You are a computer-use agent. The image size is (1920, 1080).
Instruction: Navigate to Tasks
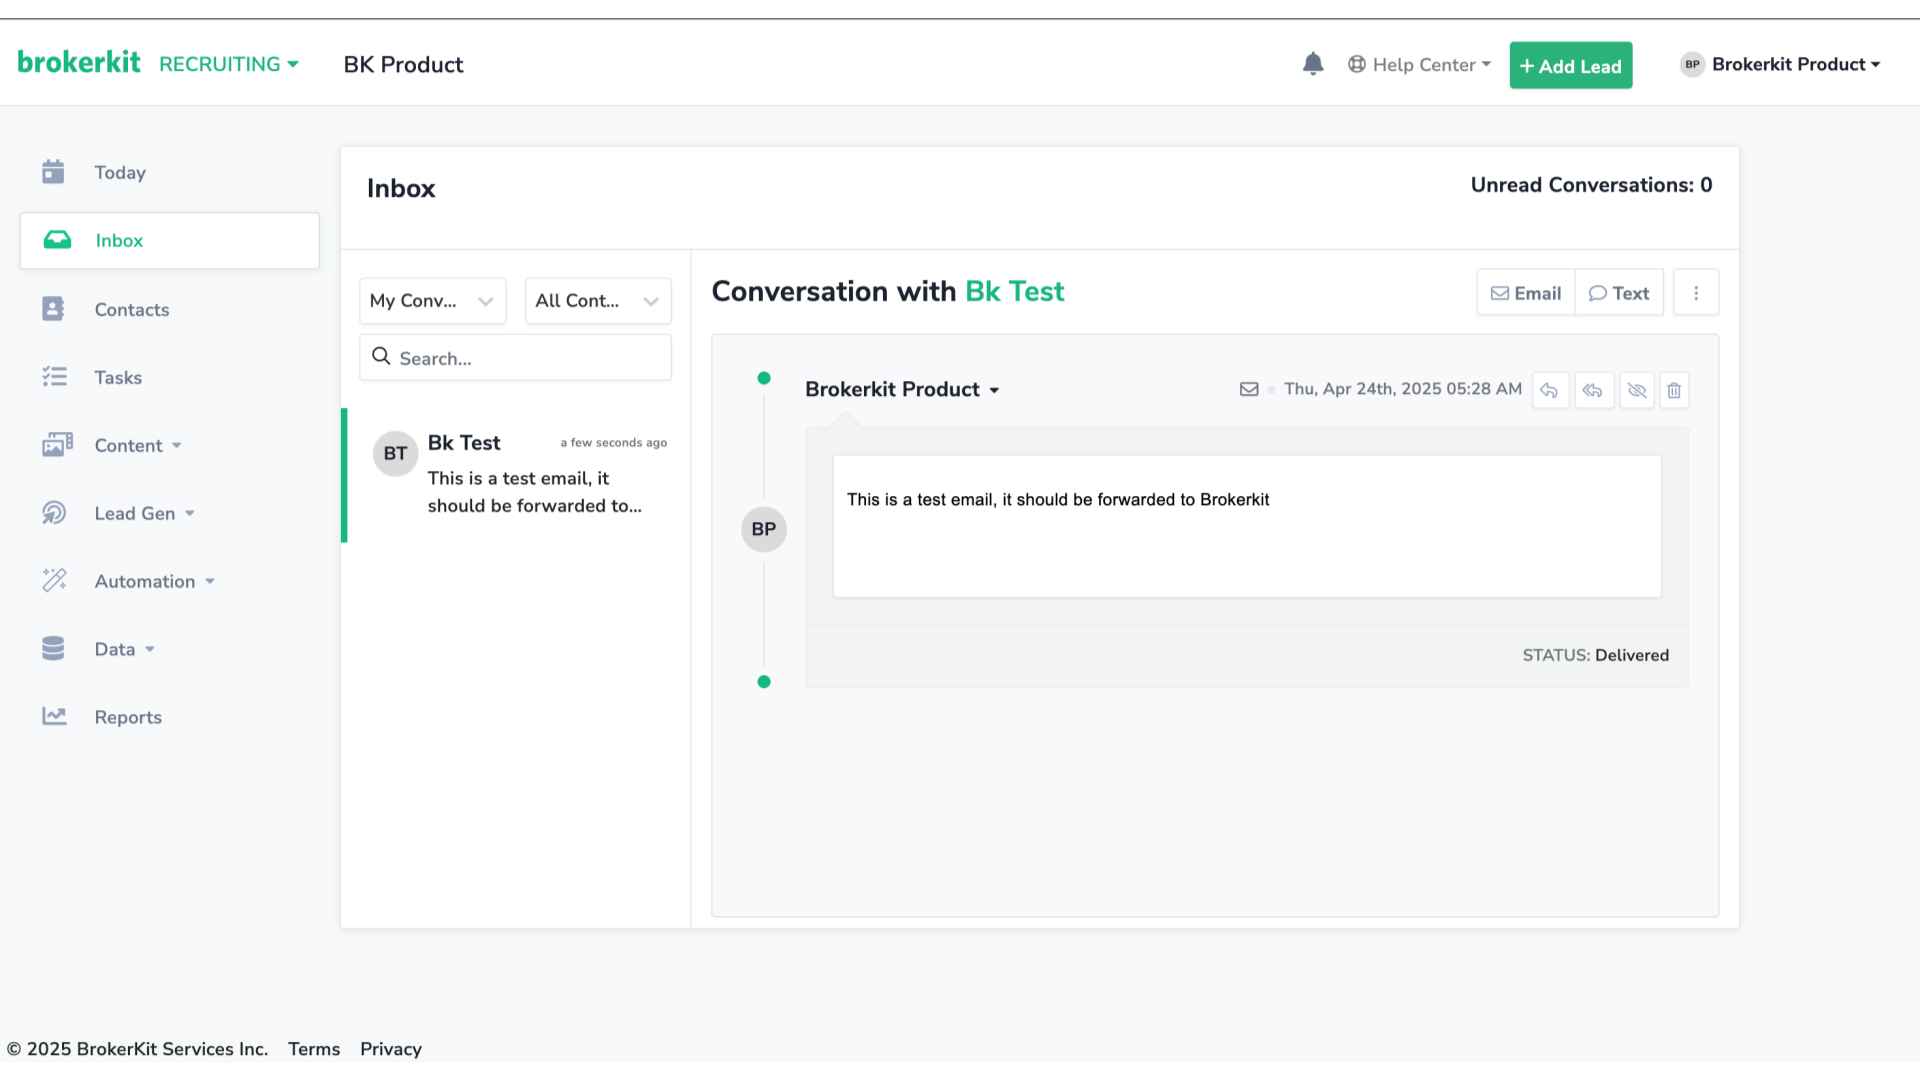tap(118, 377)
